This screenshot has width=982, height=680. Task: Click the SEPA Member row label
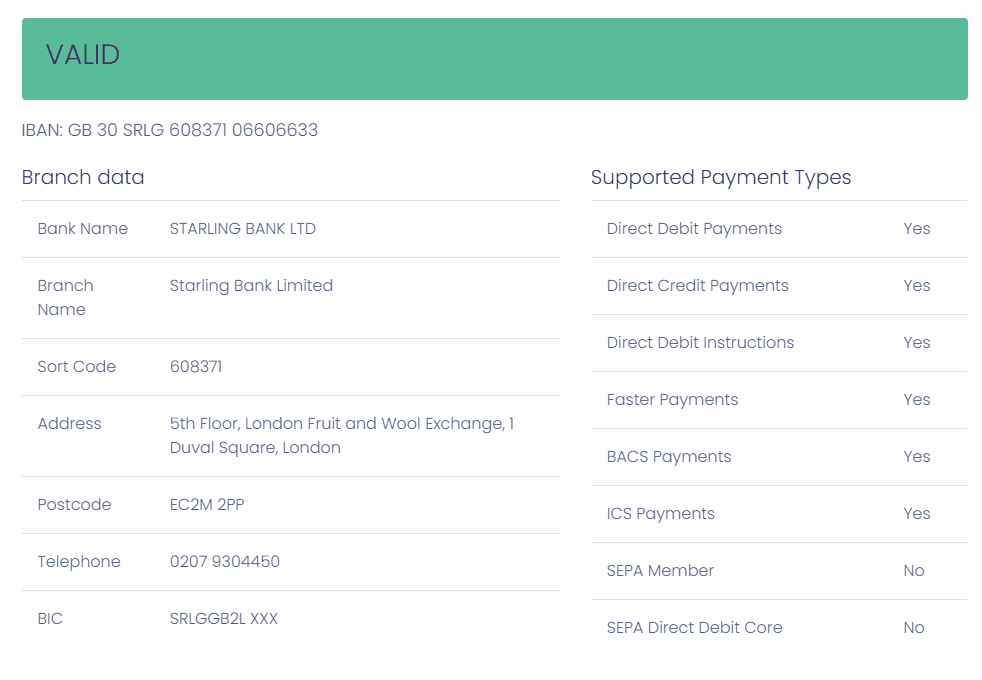coord(660,571)
